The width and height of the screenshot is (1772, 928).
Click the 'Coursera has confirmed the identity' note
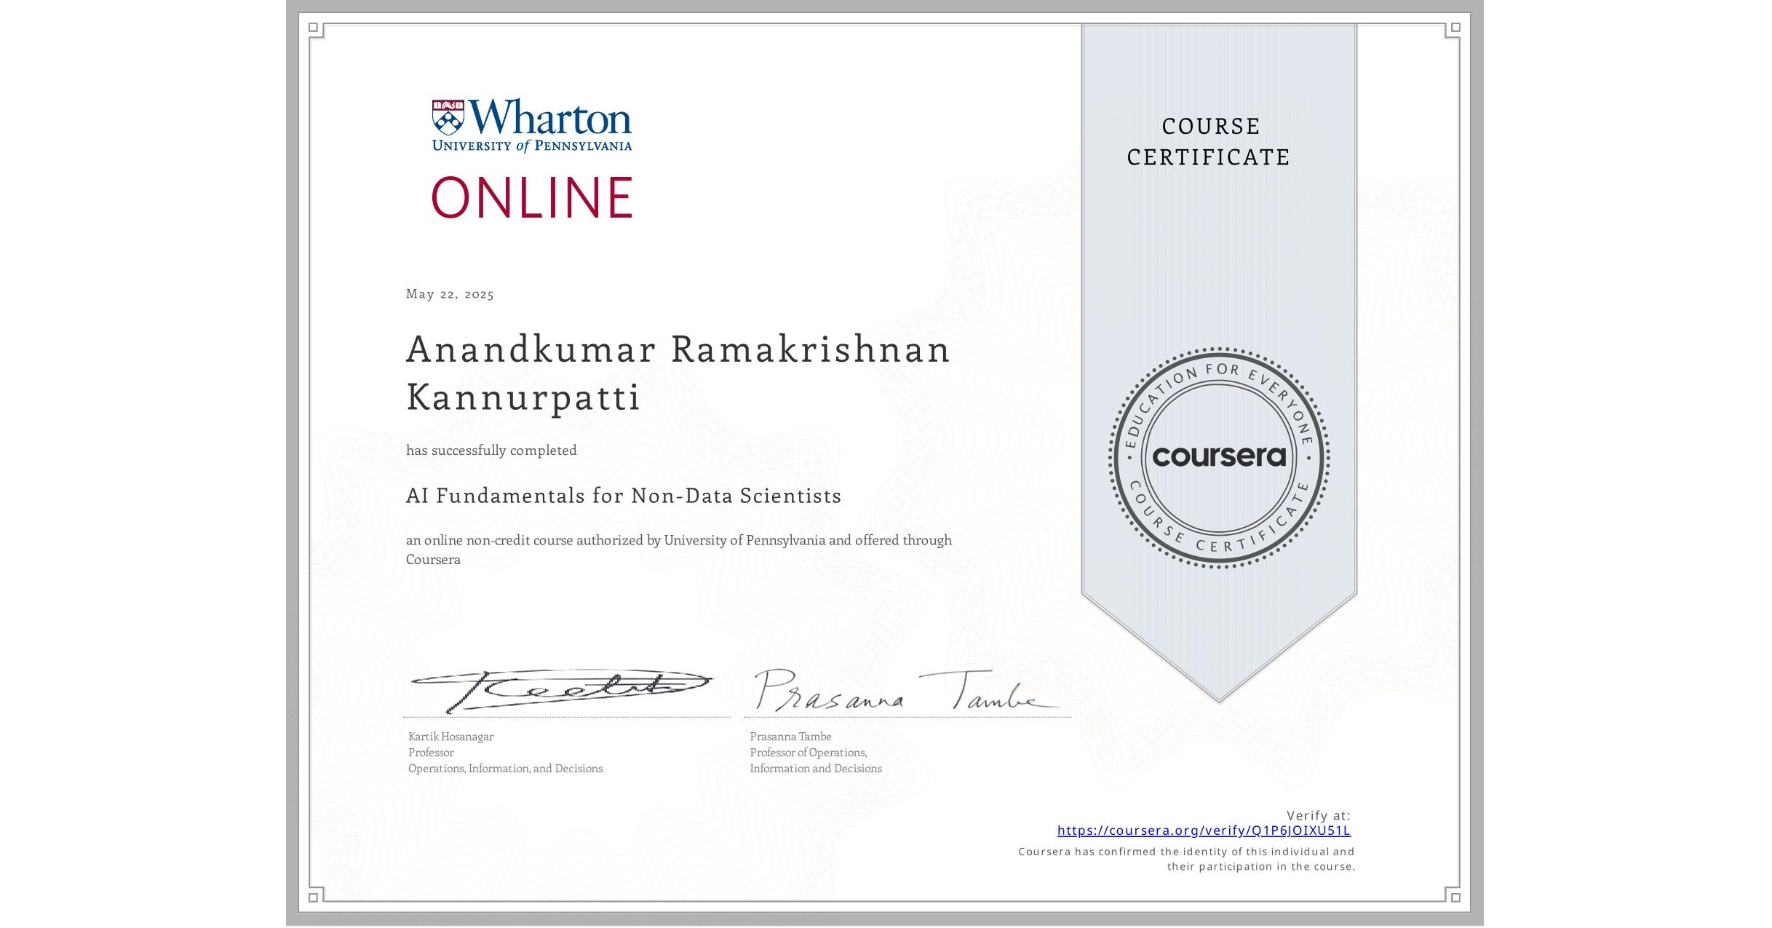pos(1186,859)
